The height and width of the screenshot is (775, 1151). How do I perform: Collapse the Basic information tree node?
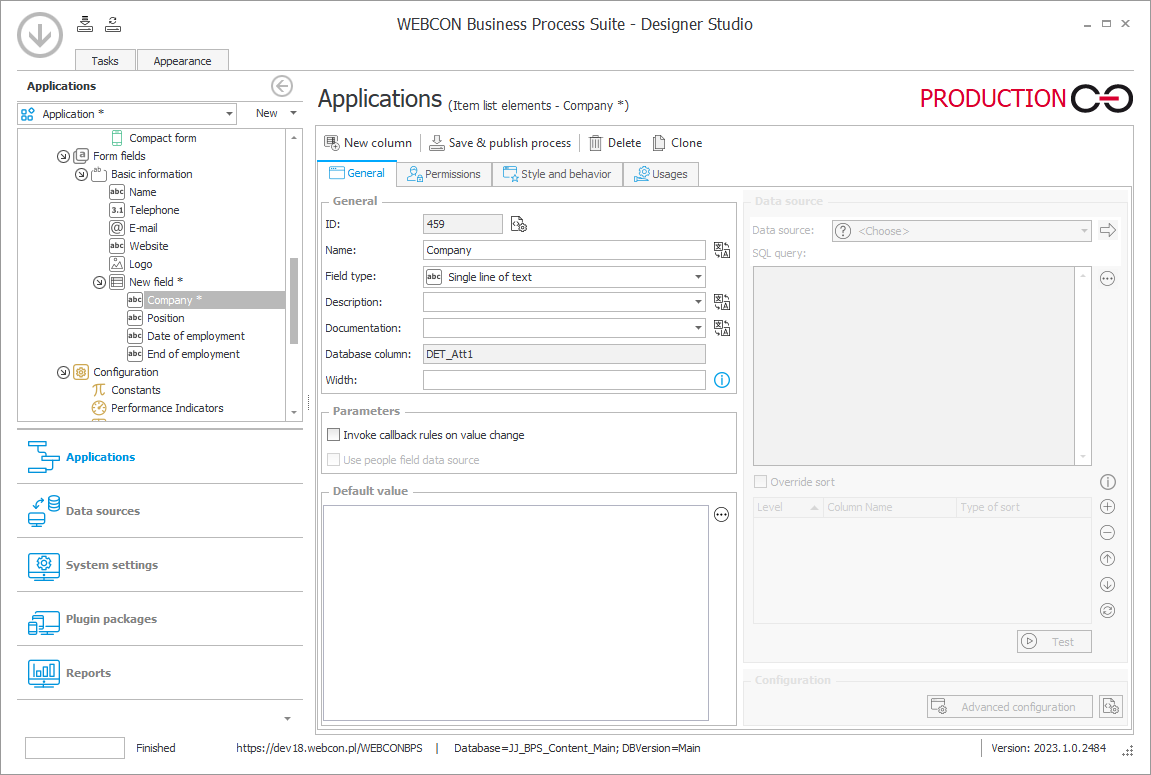81,174
